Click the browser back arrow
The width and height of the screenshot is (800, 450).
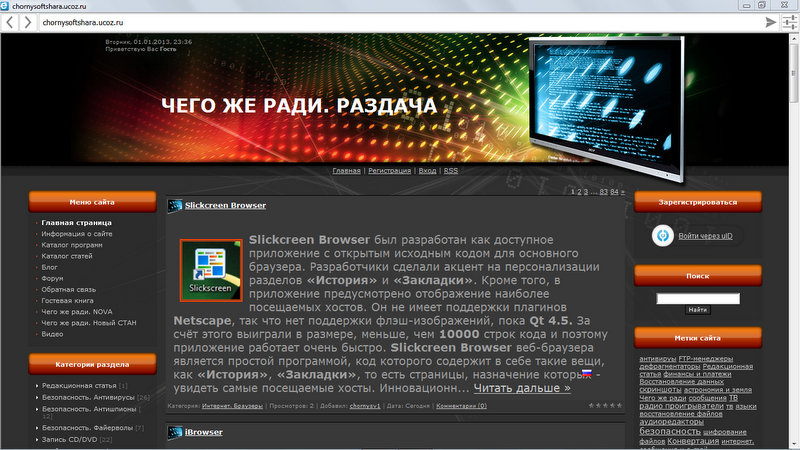[10, 22]
